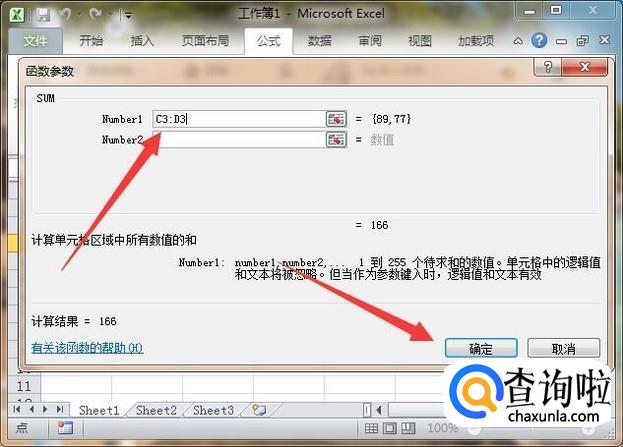Image resolution: width=623 pixels, height=447 pixels.
Task: Click the Number2 input field
Action: click(239, 139)
